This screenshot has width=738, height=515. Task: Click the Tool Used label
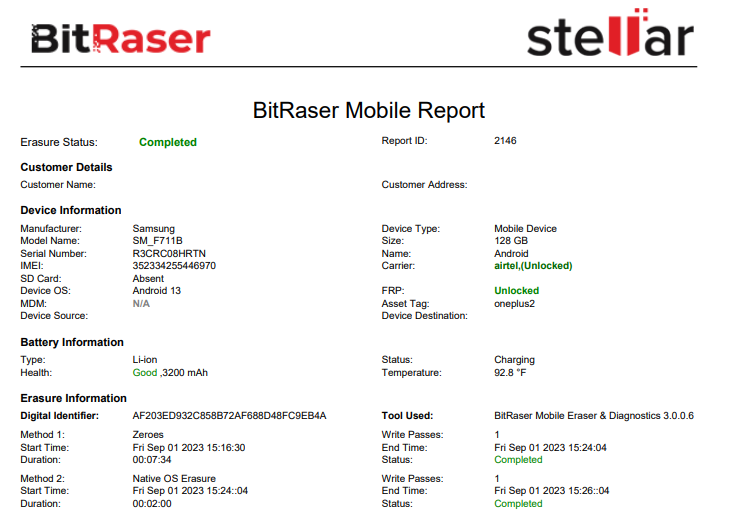click(x=407, y=416)
